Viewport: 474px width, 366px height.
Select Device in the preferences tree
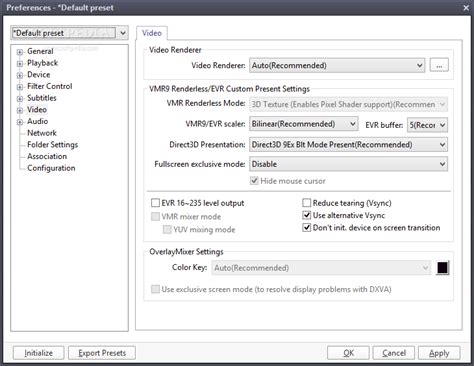pos(39,75)
